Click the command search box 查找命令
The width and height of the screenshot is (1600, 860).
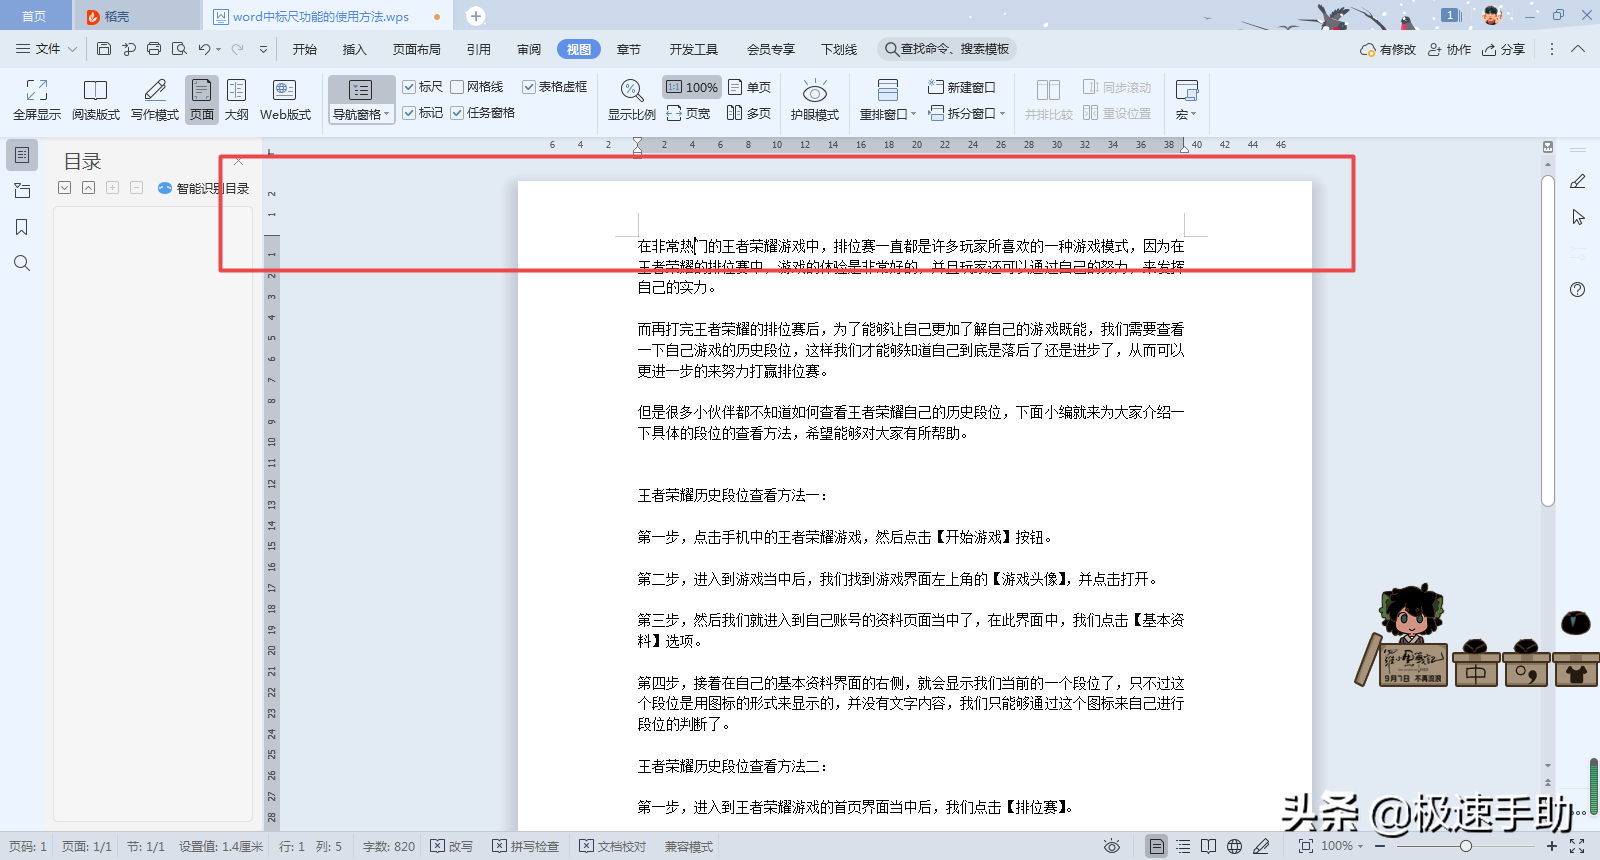coord(947,49)
